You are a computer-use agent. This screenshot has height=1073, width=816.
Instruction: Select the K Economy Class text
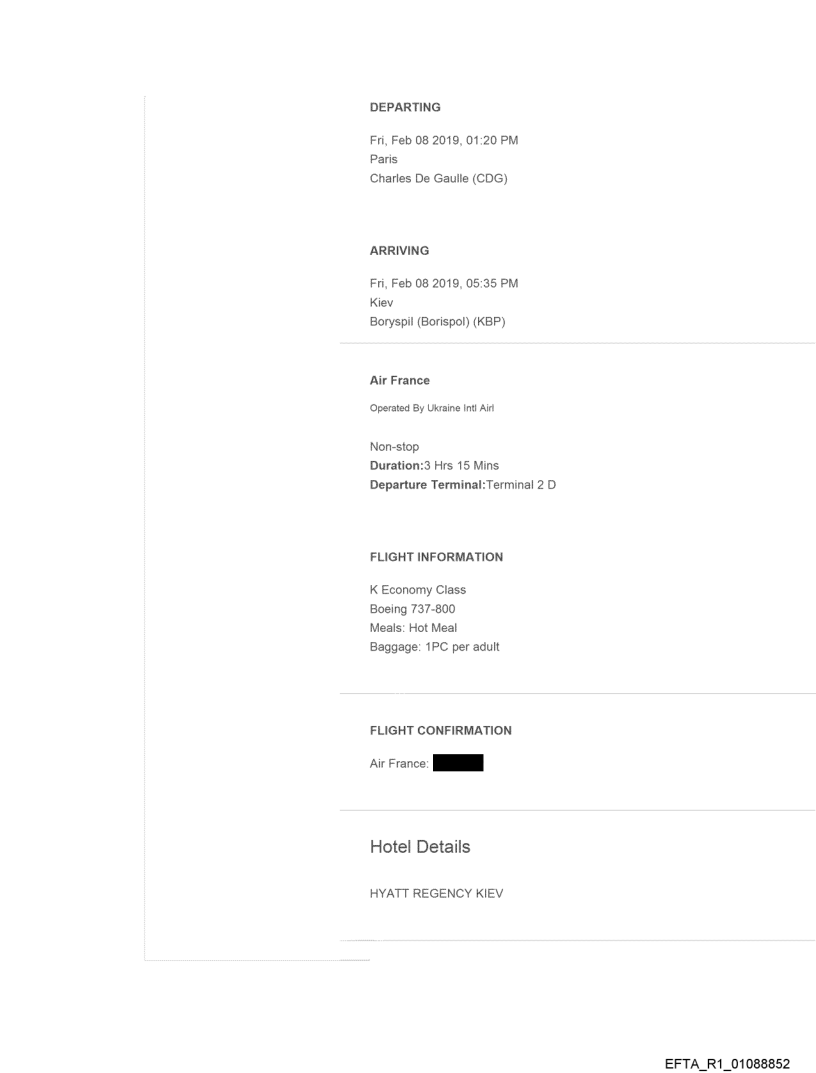[418, 589]
